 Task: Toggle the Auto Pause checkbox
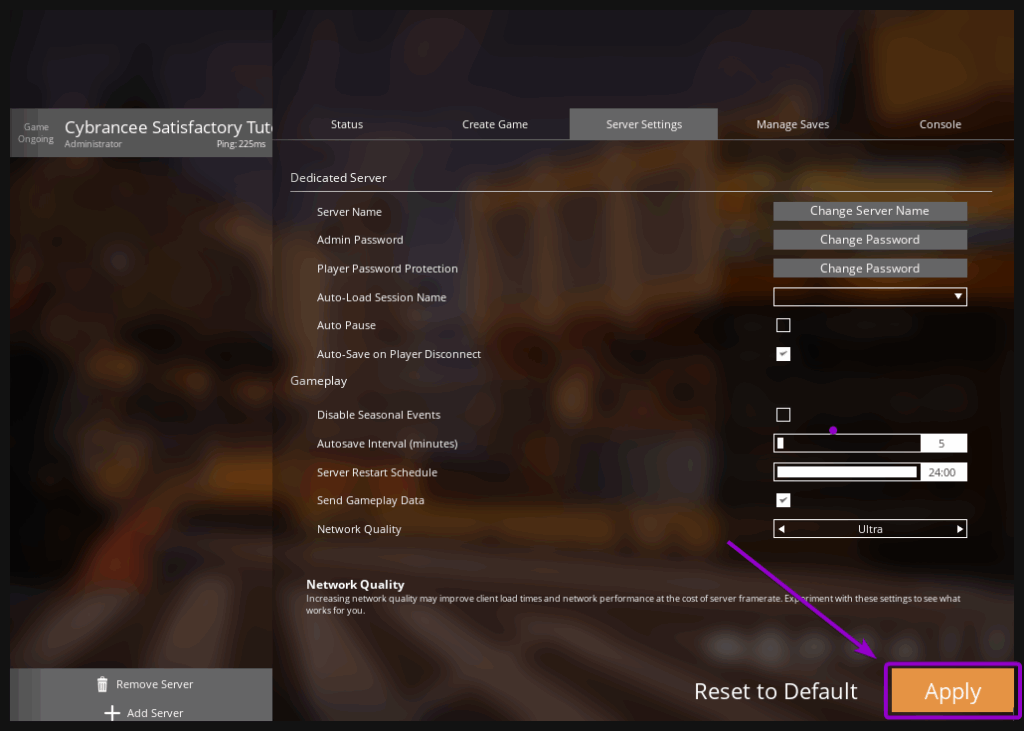click(x=783, y=325)
